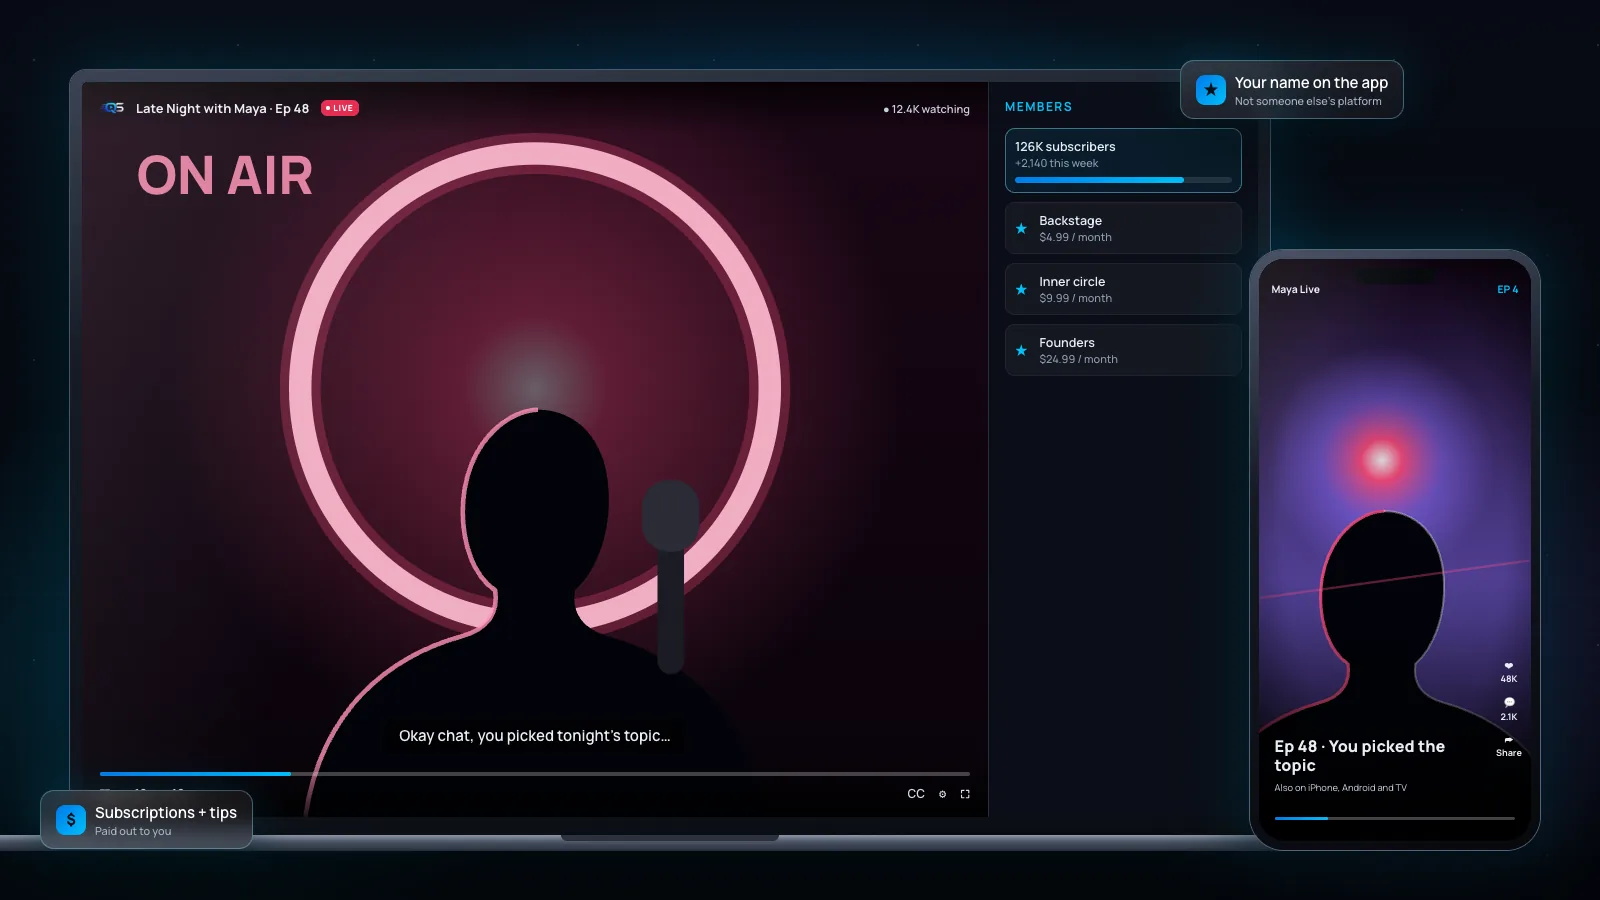Select the Founders $24.99 tier

pyautogui.click(x=1123, y=350)
